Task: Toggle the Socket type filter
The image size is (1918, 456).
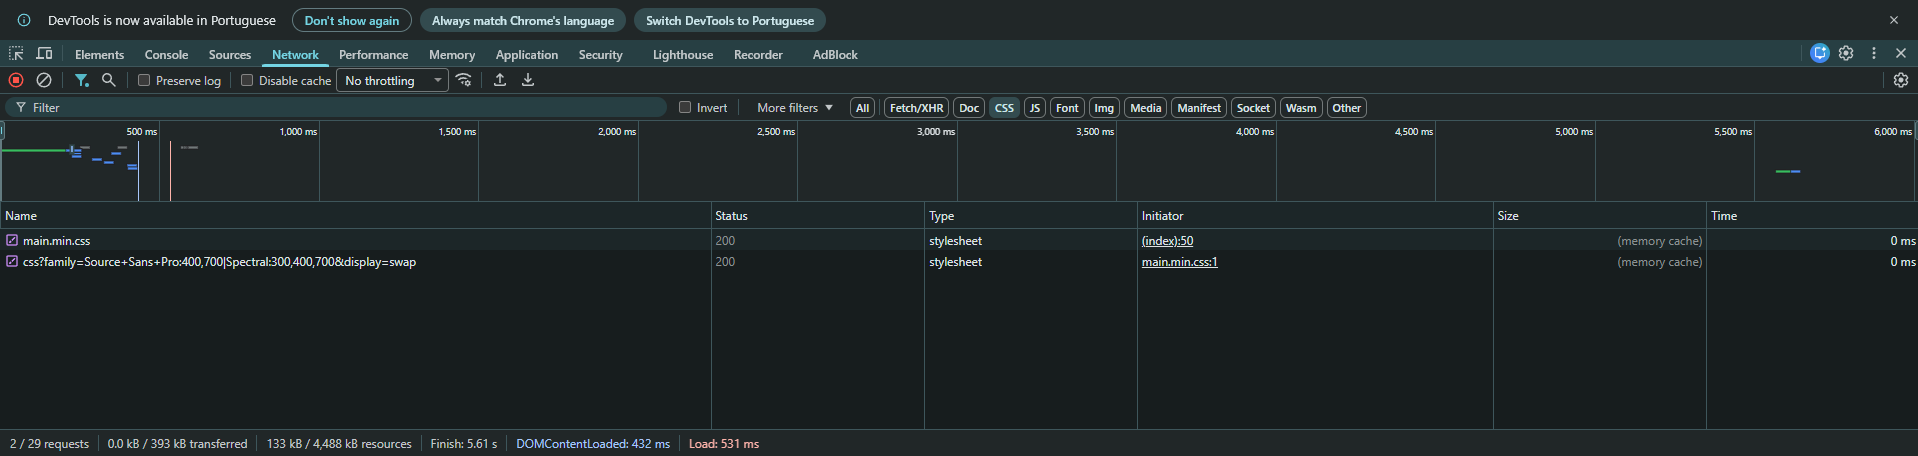Action: click(1253, 108)
